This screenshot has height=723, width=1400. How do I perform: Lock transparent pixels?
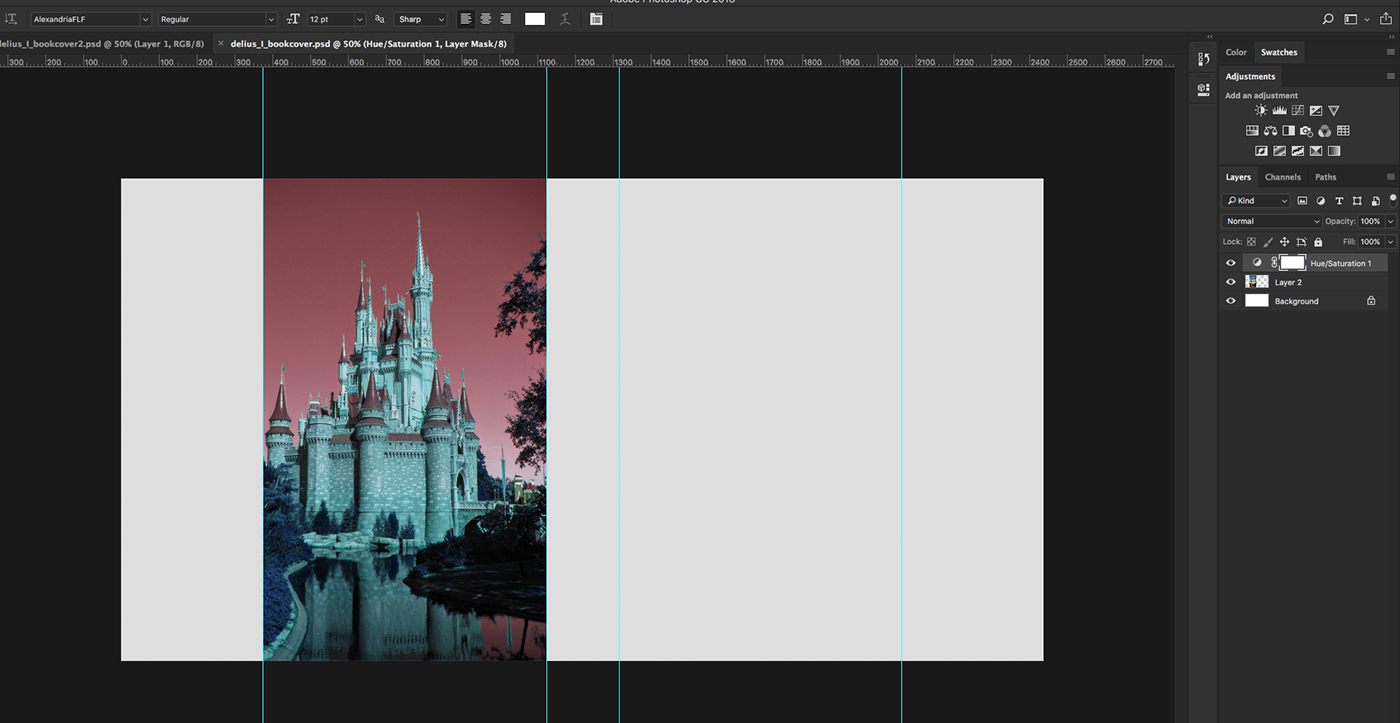tap(1251, 242)
